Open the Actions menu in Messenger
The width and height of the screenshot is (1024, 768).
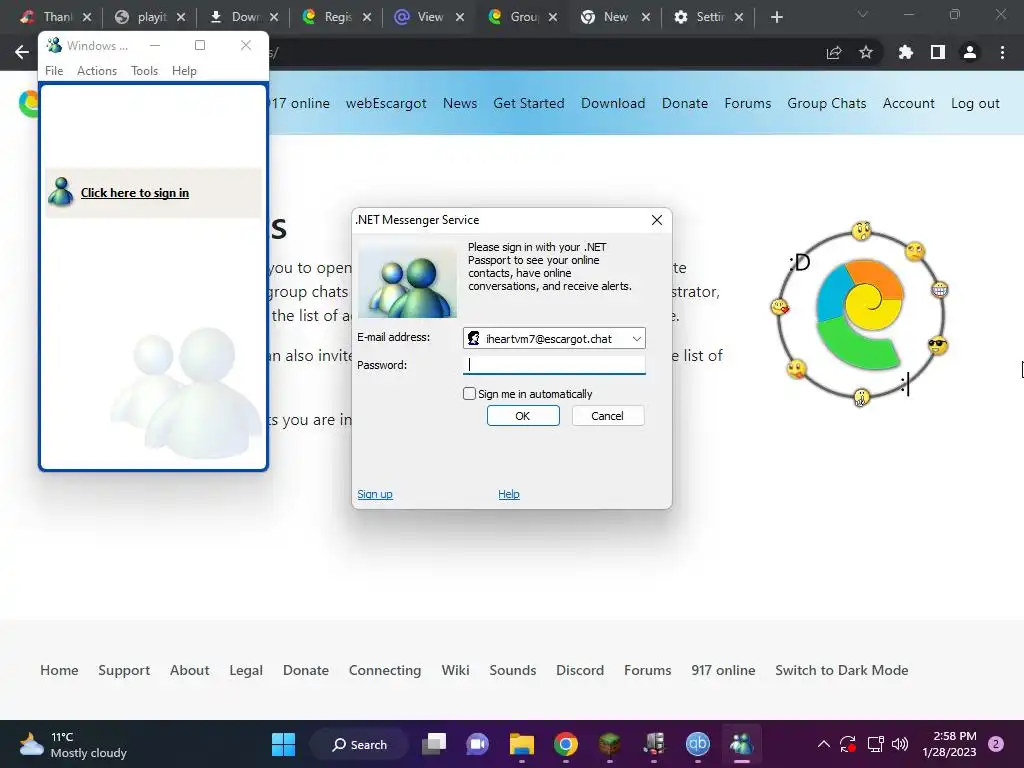point(97,71)
